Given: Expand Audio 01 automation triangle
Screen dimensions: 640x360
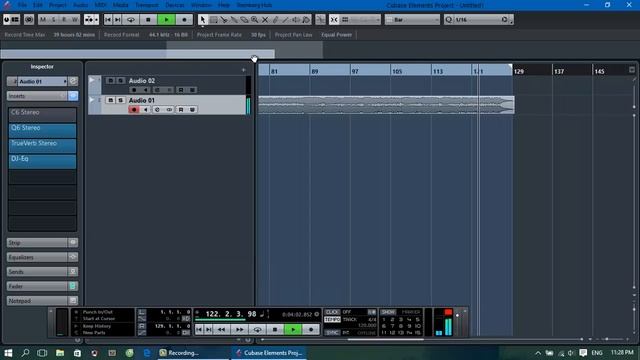Looking at the screenshot, I should (92, 100).
